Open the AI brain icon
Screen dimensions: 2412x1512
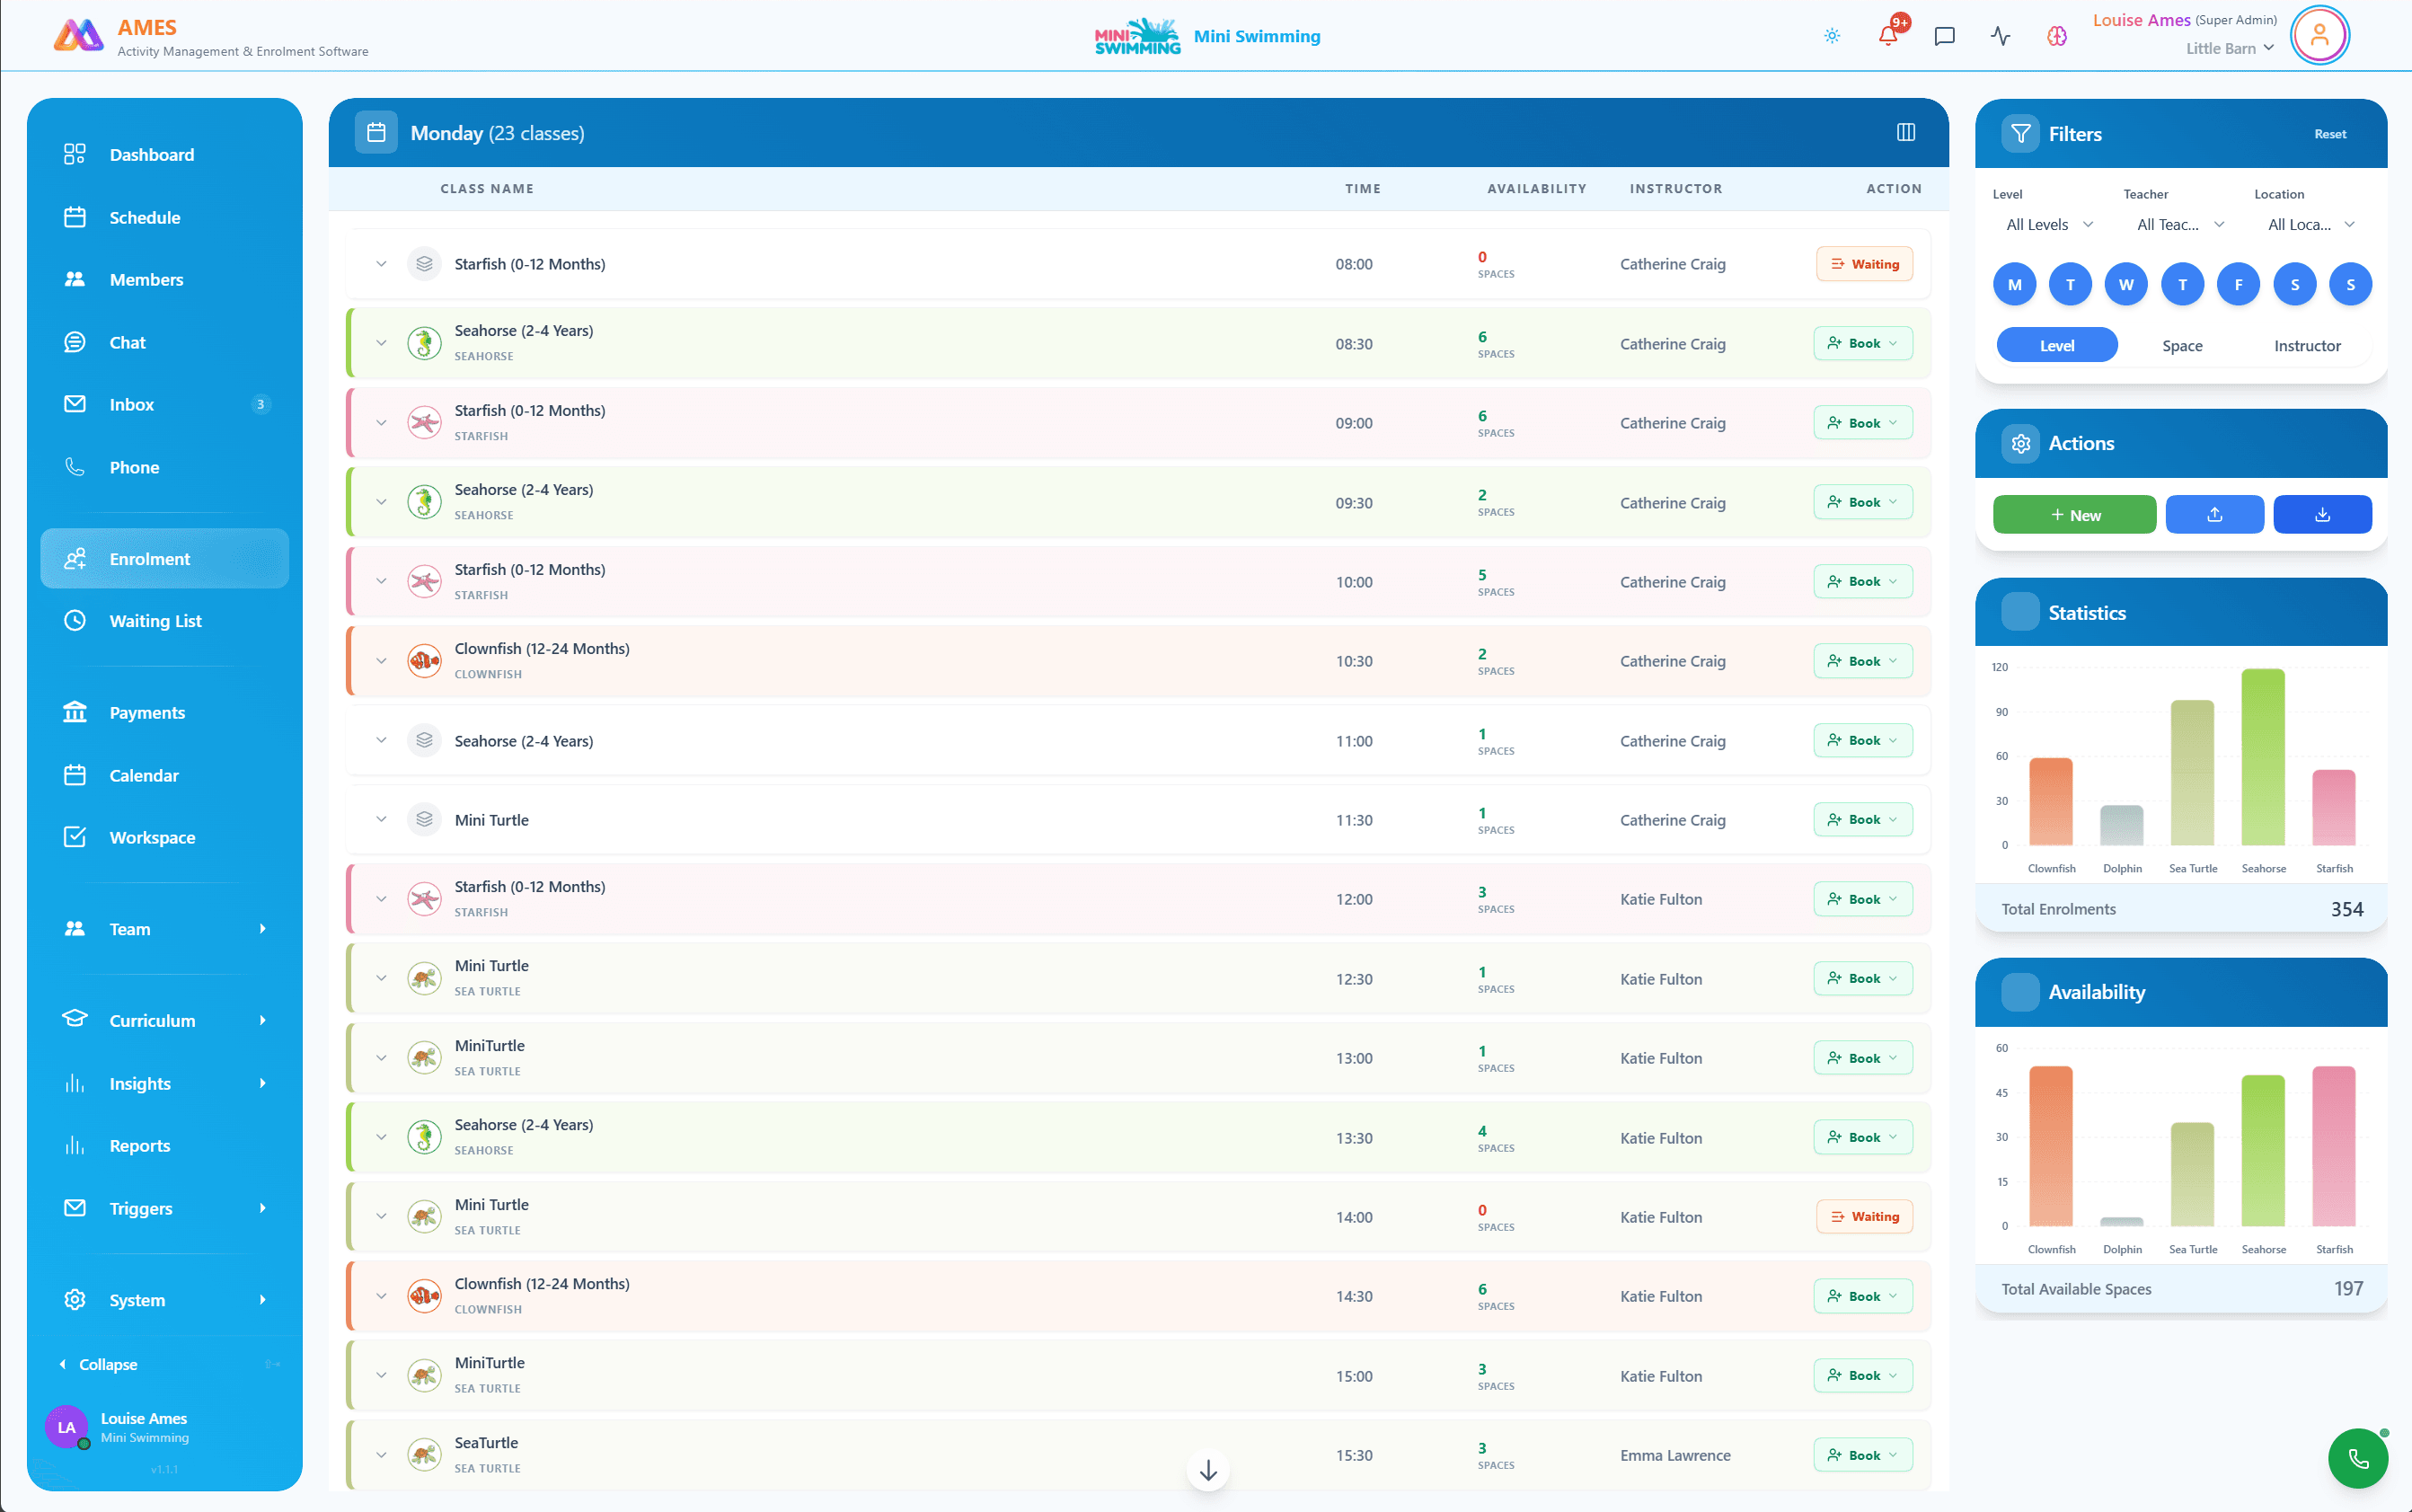tap(2056, 36)
